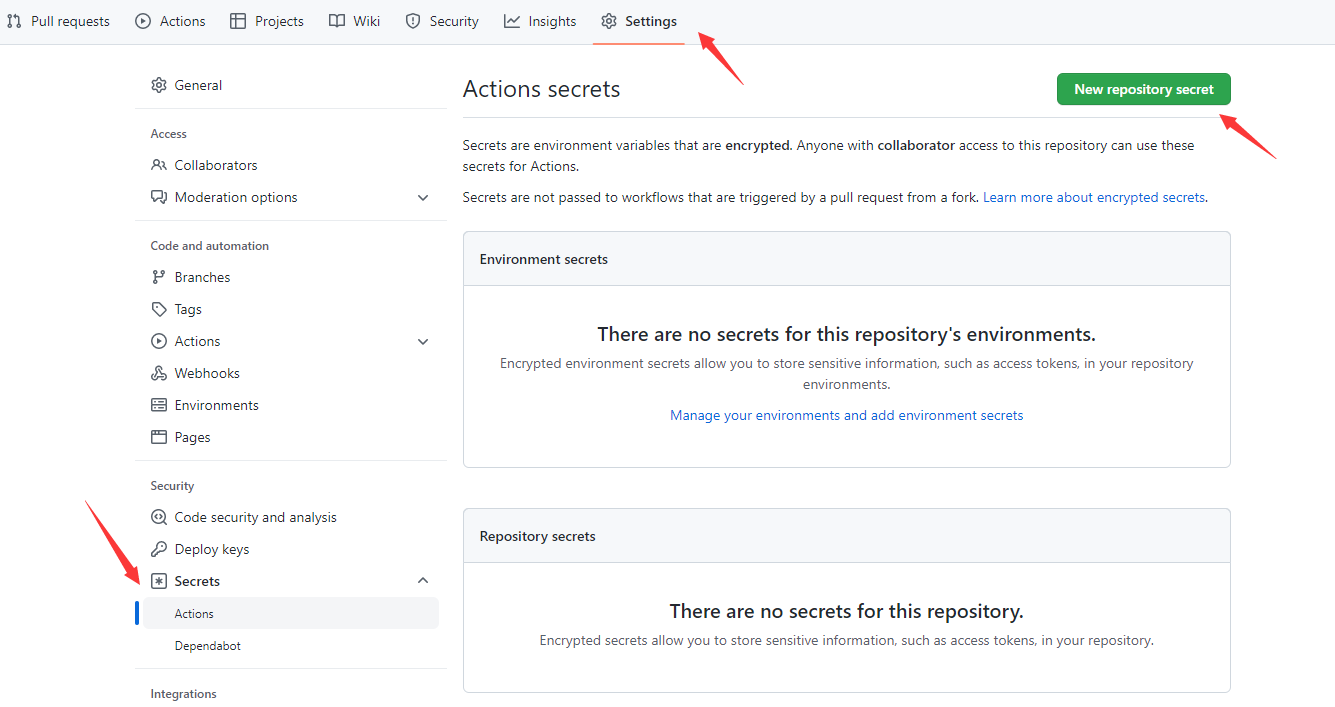Expand the Actions settings section
This screenshot has height=707, width=1335.
[x=422, y=341]
